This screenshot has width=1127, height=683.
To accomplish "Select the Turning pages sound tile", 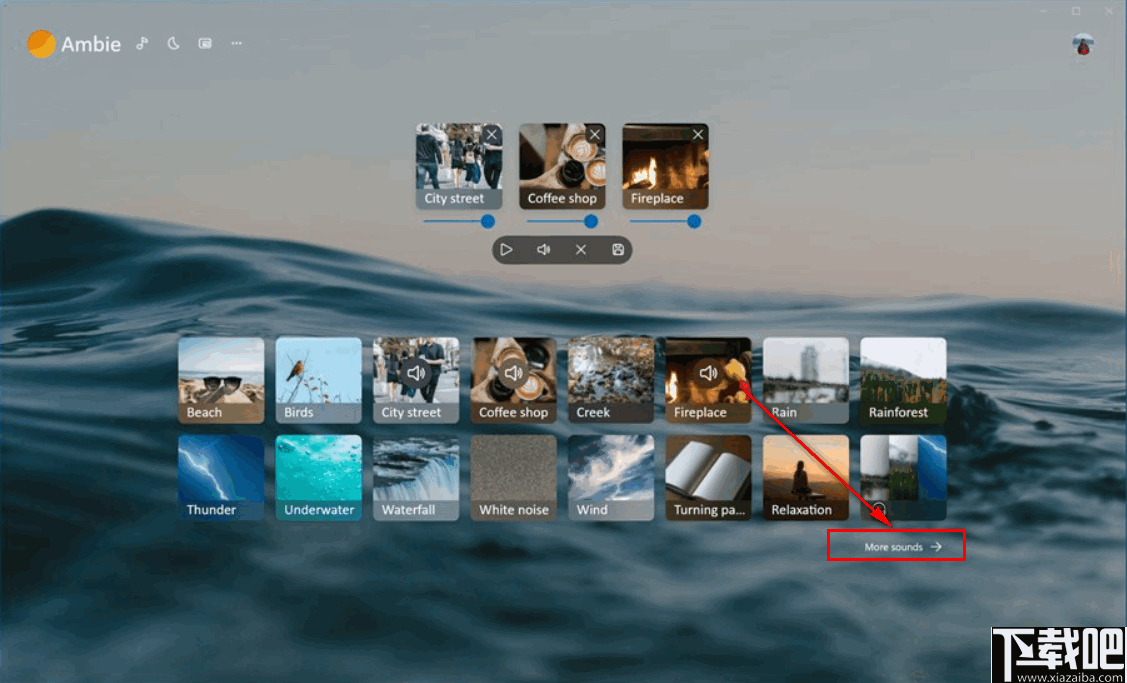I will [708, 477].
